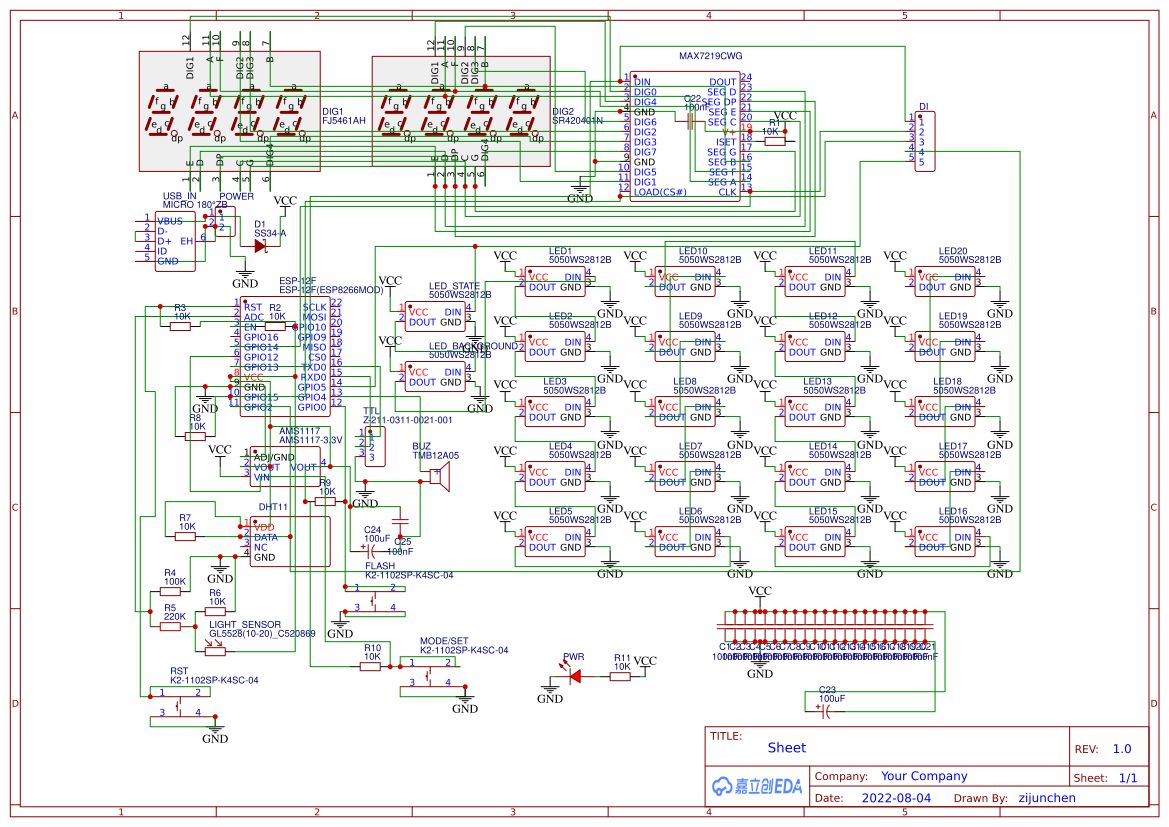Click the title block name 'Sheet'
Image resolution: width=1169 pixels, height=827 pixels.
(x=787, y=748)
